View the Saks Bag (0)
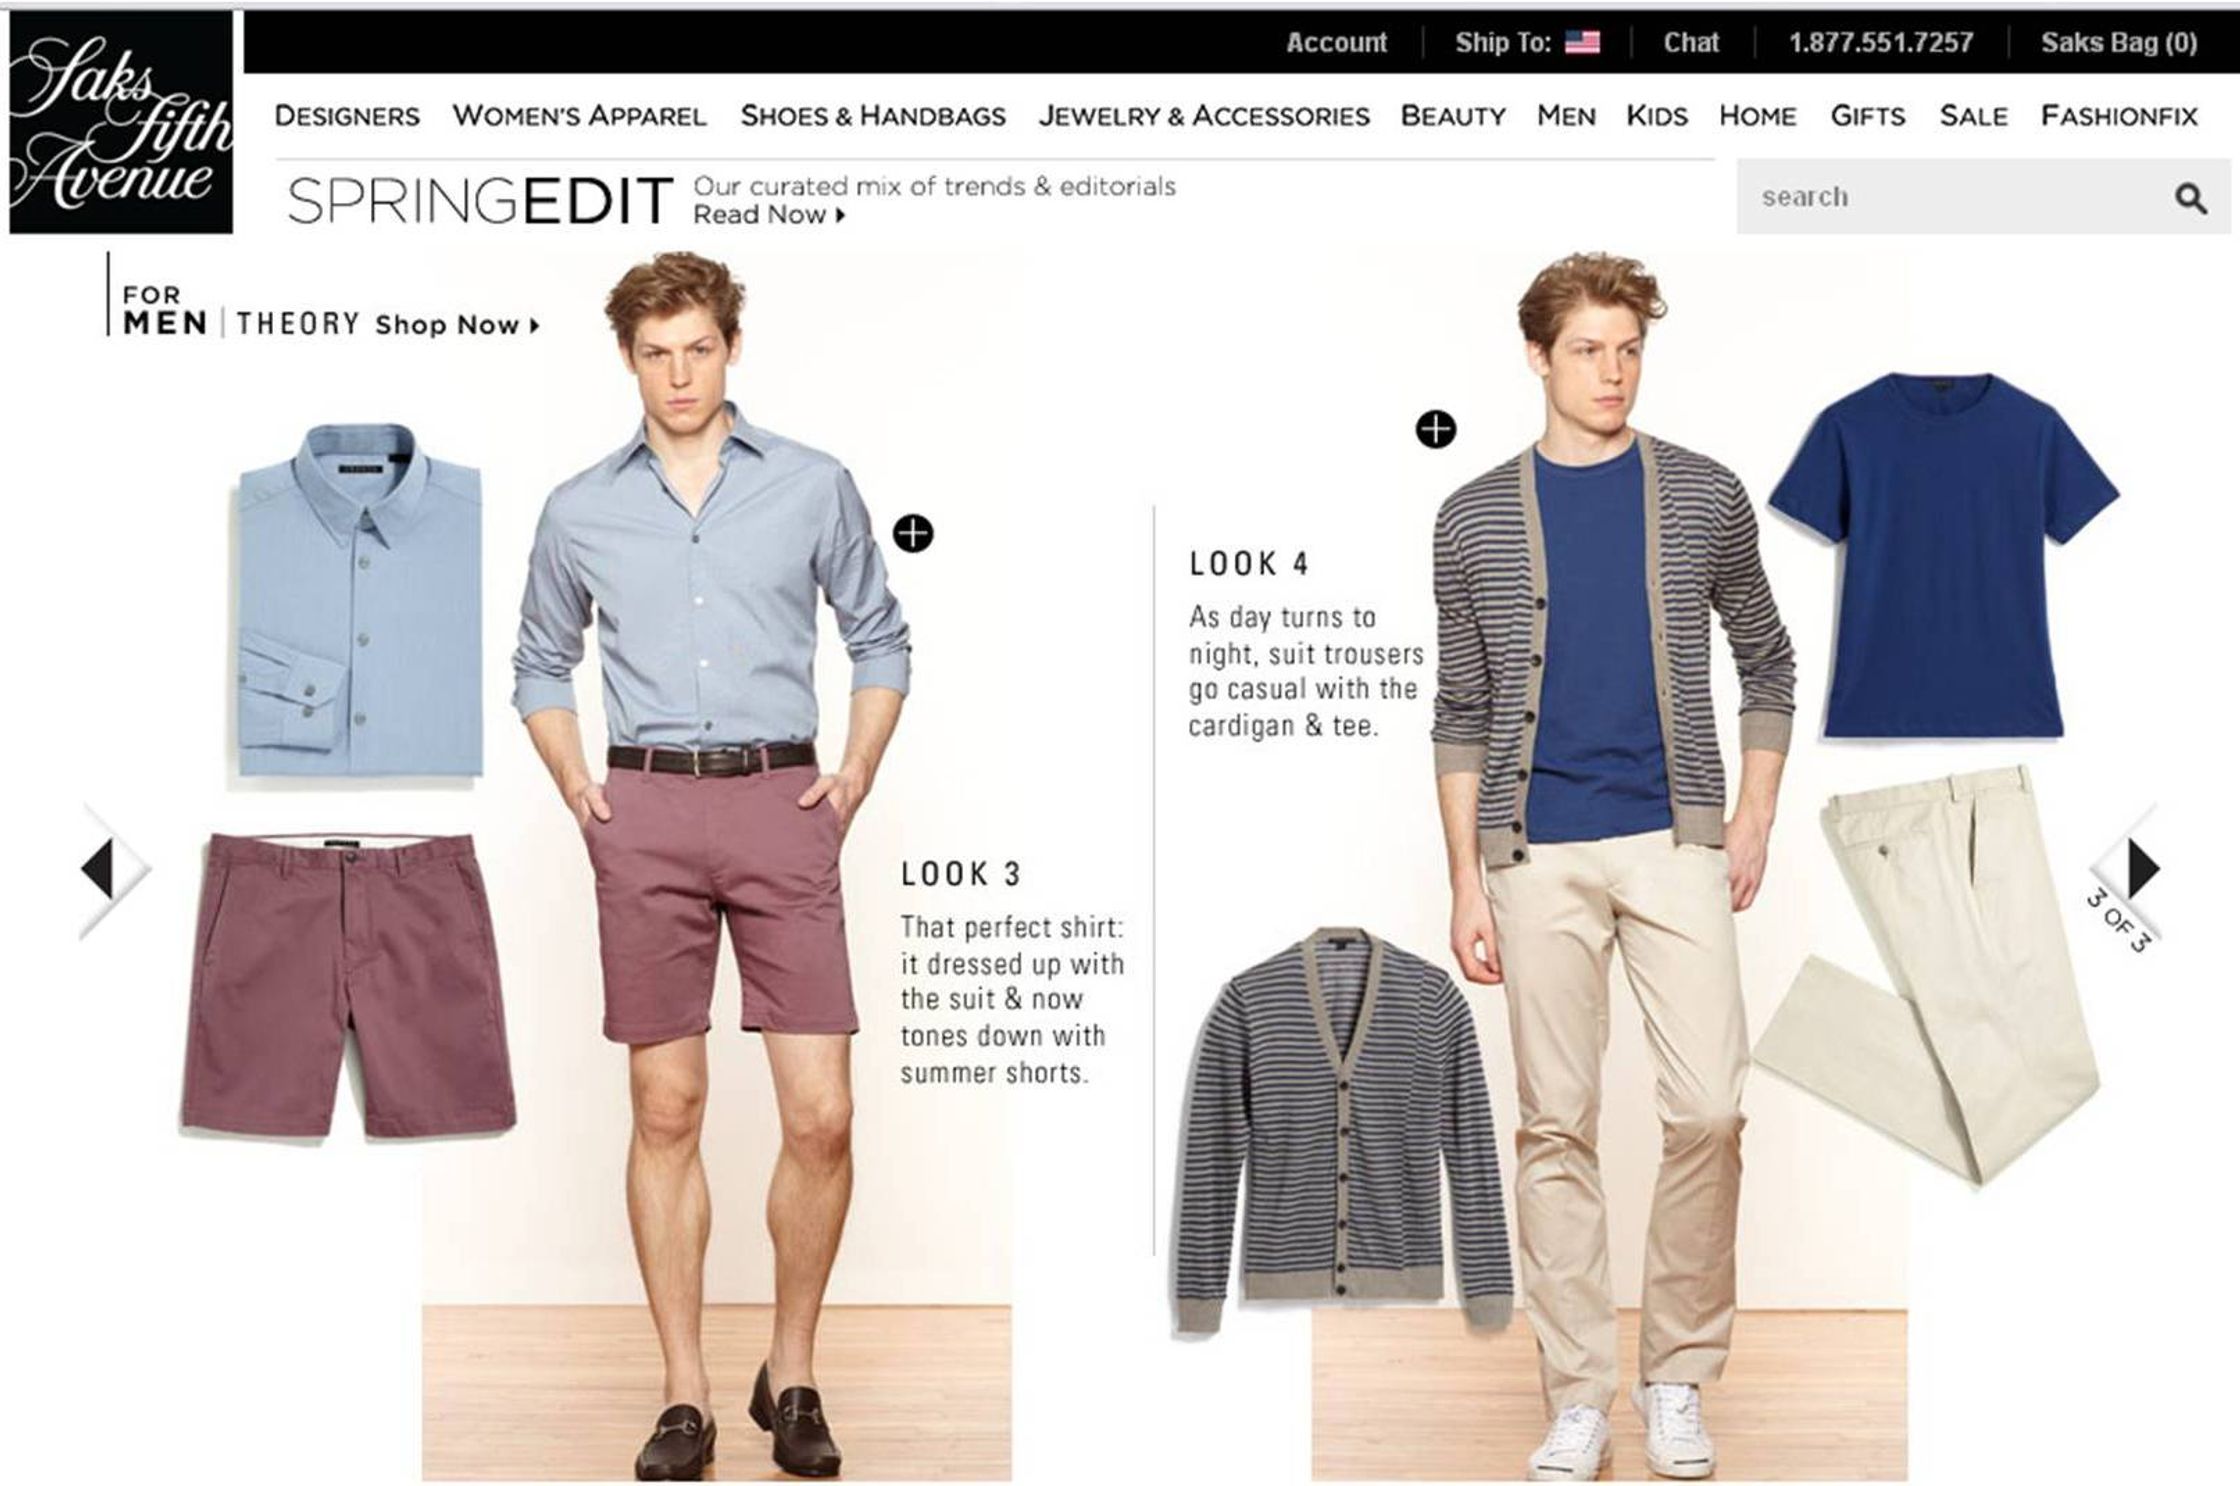The image size is (2240, 1486). coord(2119,42)
